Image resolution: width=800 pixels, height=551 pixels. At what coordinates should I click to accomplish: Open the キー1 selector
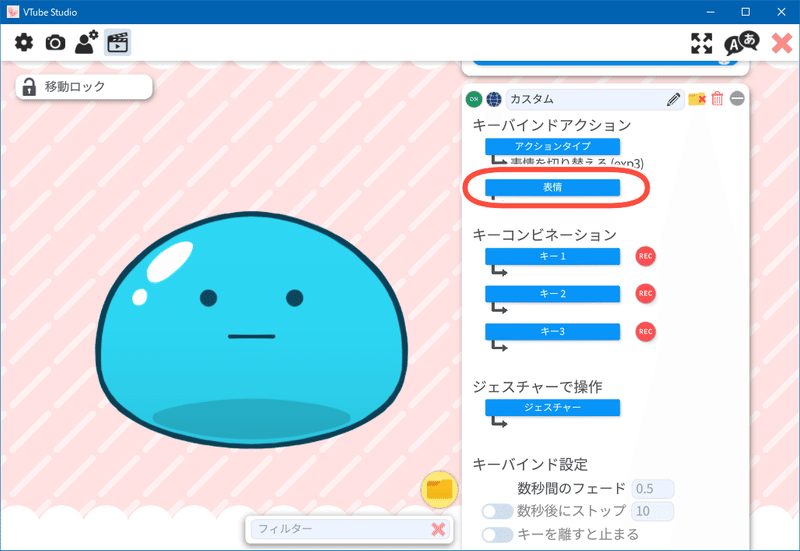553,256
